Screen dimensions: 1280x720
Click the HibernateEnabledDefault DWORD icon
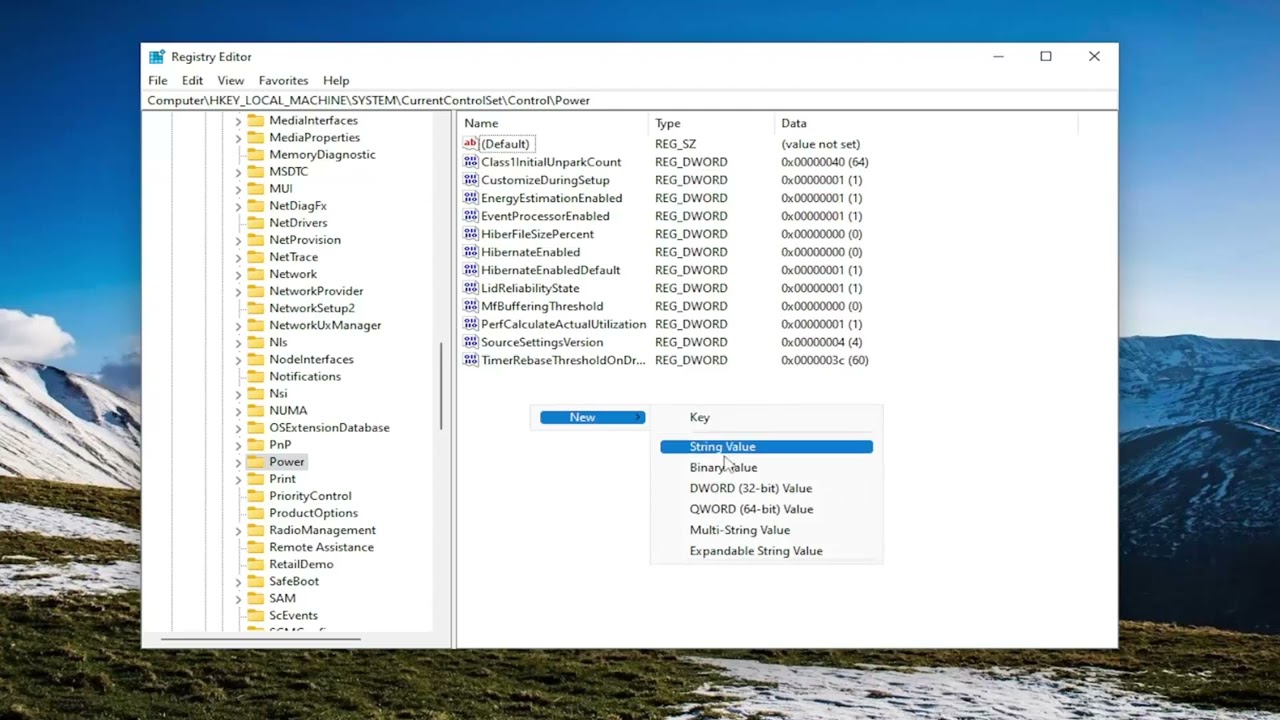(471, 270)
